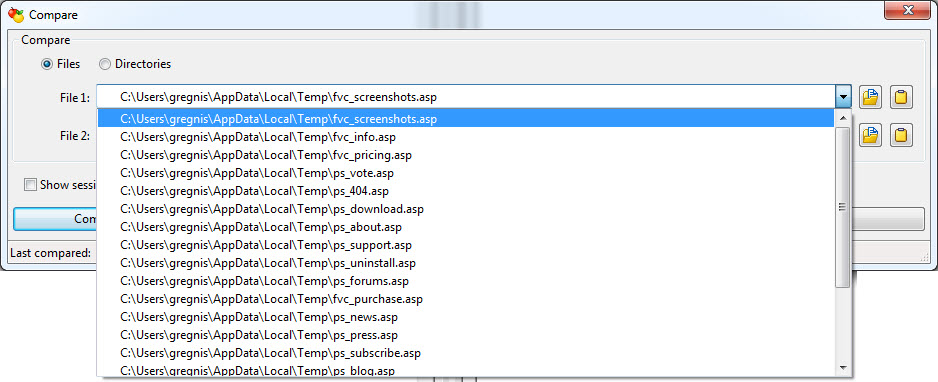Choose ps_download.asp from the list
Image resolution: width=938 pixels, height=382 pixels.
coord(466,209)
